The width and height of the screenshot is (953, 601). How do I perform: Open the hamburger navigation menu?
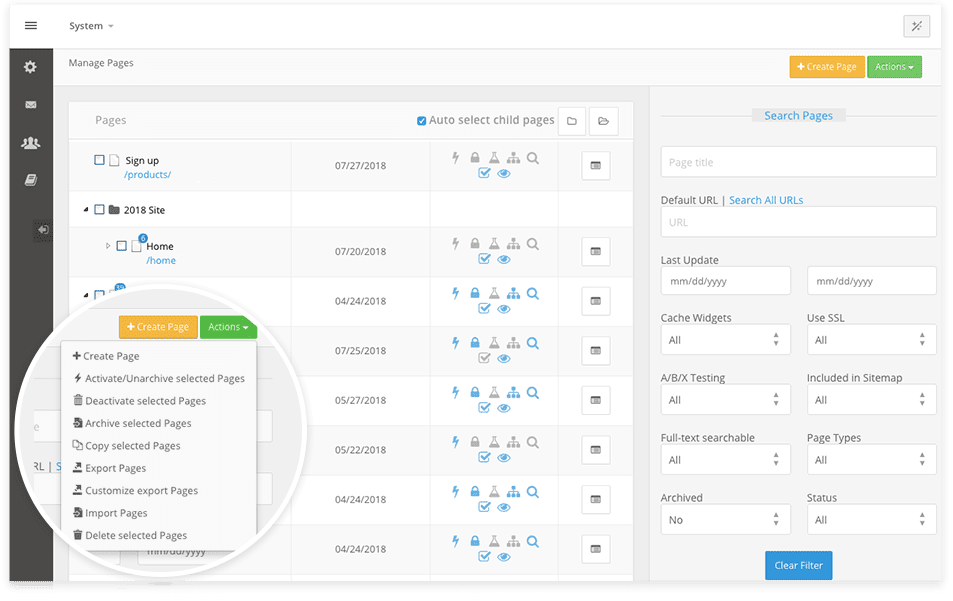(31, 26)
